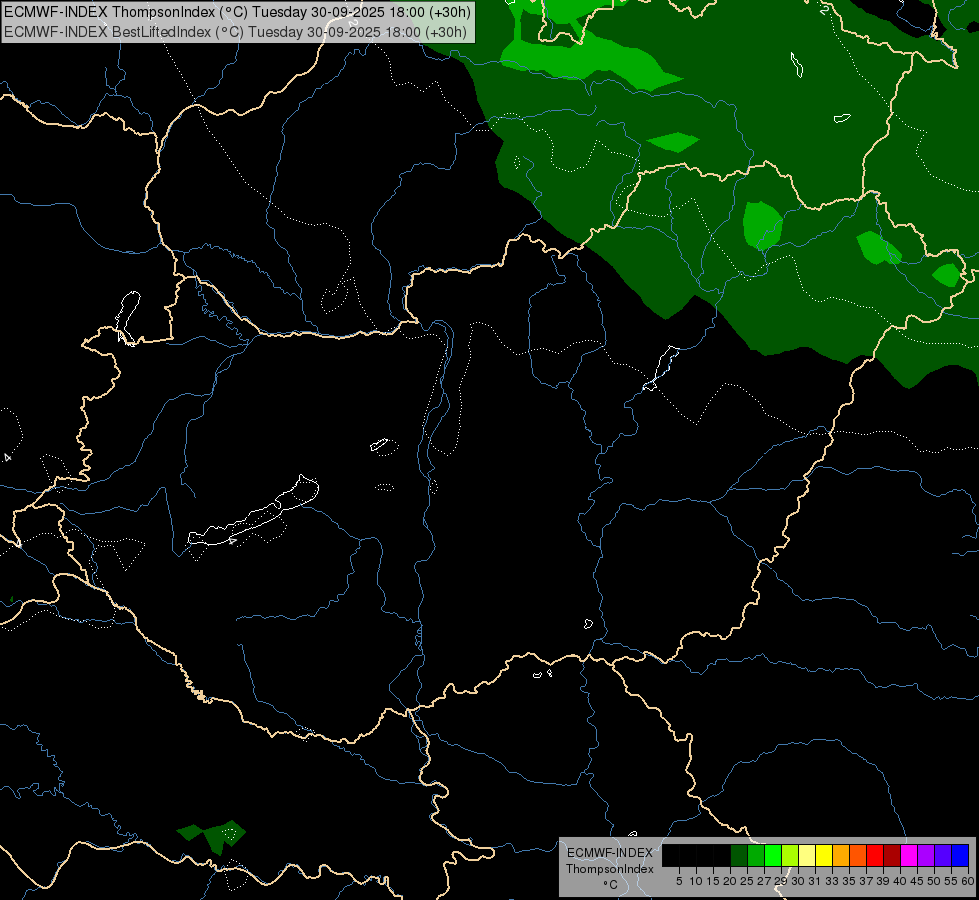Select the bright green legend swatch between 27 and 29
The width and height of the screenshot is (979, 900).
pyautogui.click(x=773, y=855)
